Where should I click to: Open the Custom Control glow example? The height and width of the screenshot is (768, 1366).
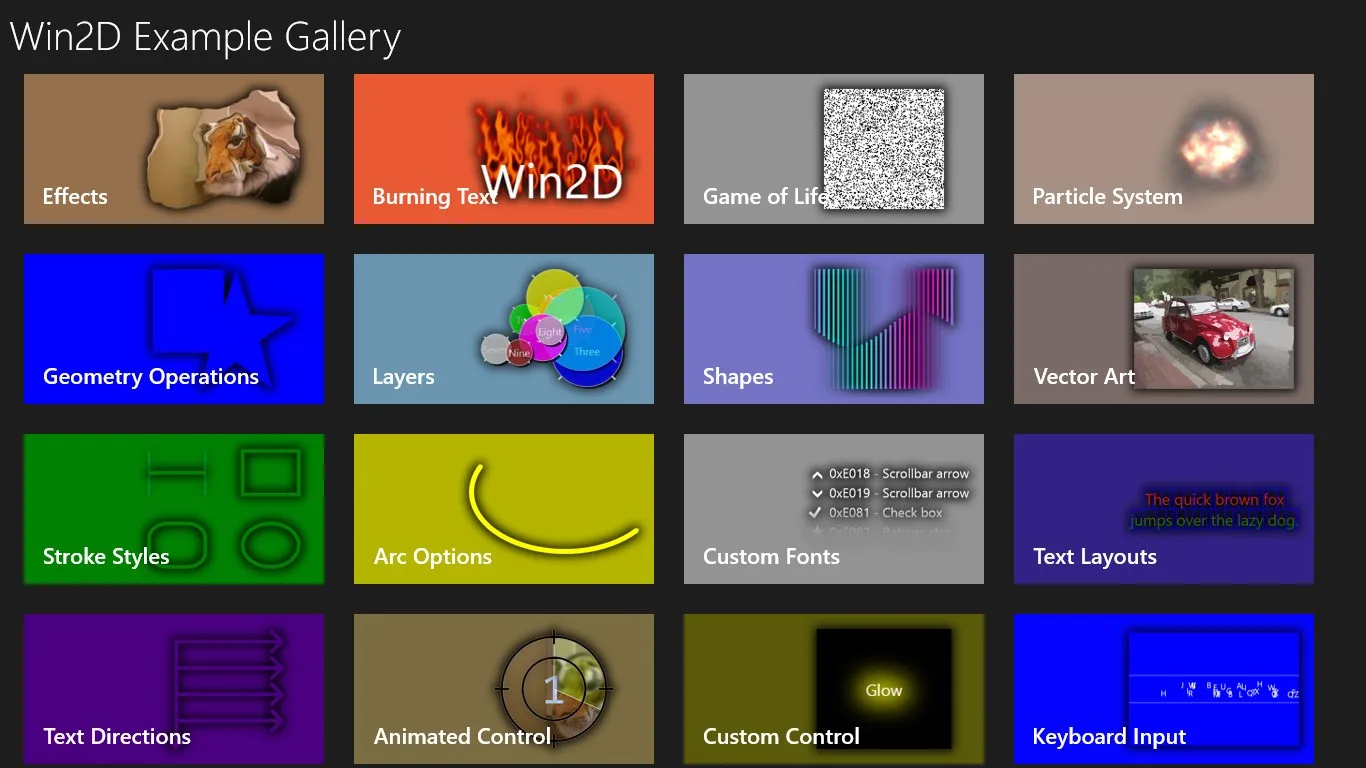tap(834, 689)
